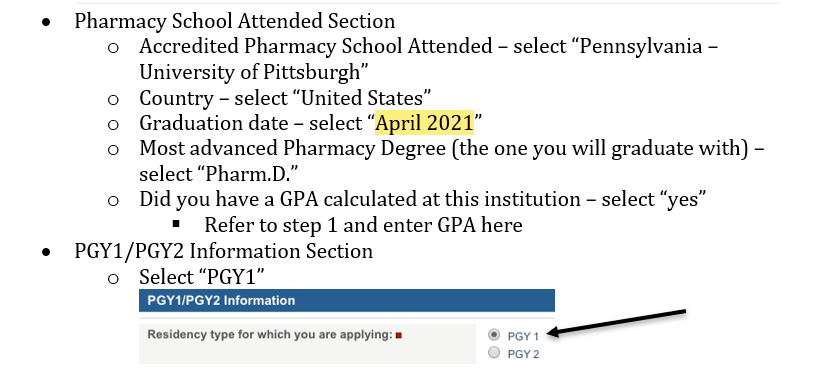Click the PGY 2 option label
This screenshot has width=833, height=368.
(x=523, y=354)
